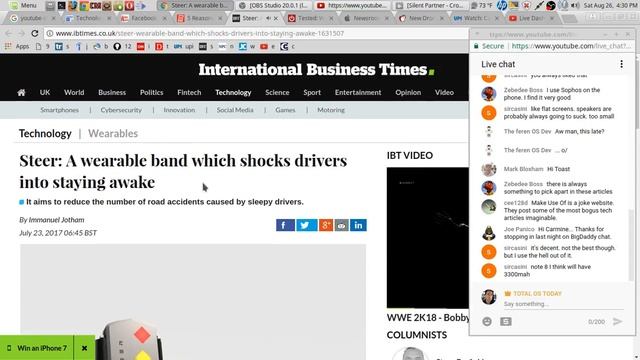Click the Wearables breadcrumb link
Screen dimensions: 640x360
point(113,133)
